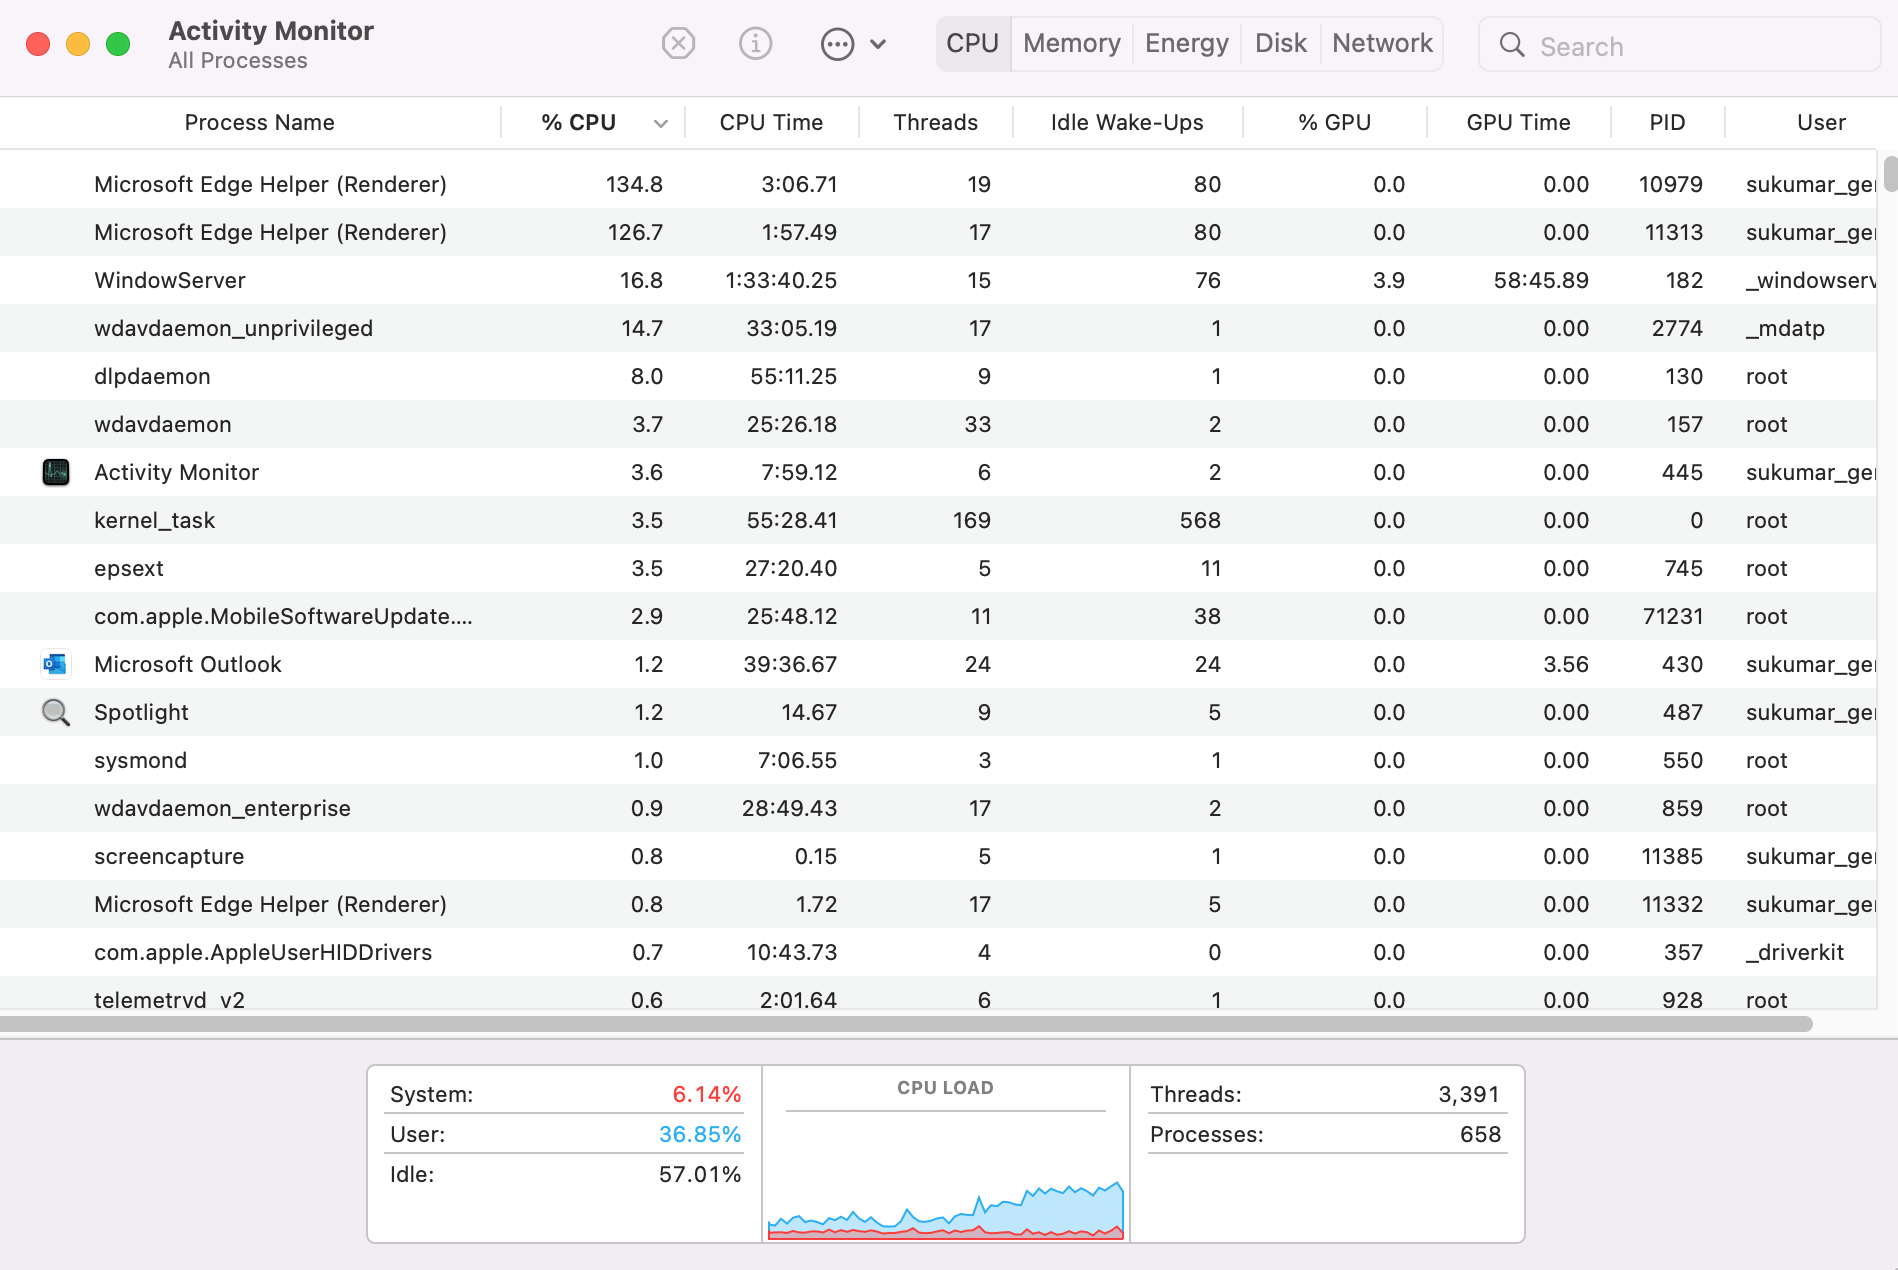Select the com.apple.MobileSoftwareUpdate process
The height and width of the screenshot is (1270, 1898).
(x=938, y=616)
